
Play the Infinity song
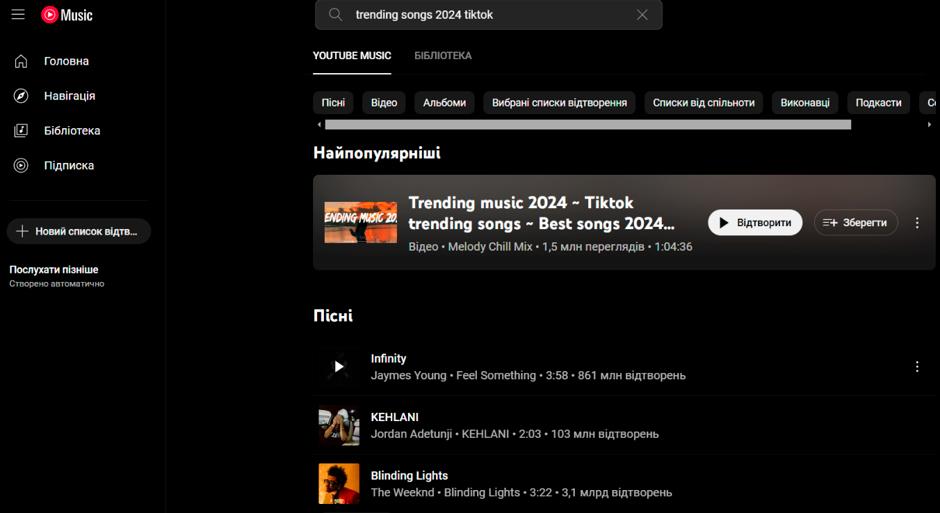click(339, 366)
